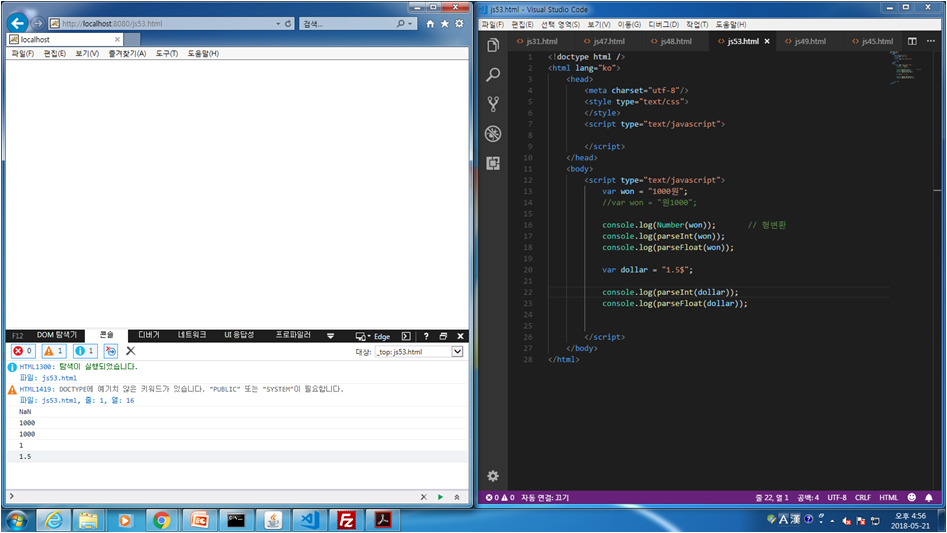
Task: Open console toggle icon in F12 toolbar
Action: point(406,336)
